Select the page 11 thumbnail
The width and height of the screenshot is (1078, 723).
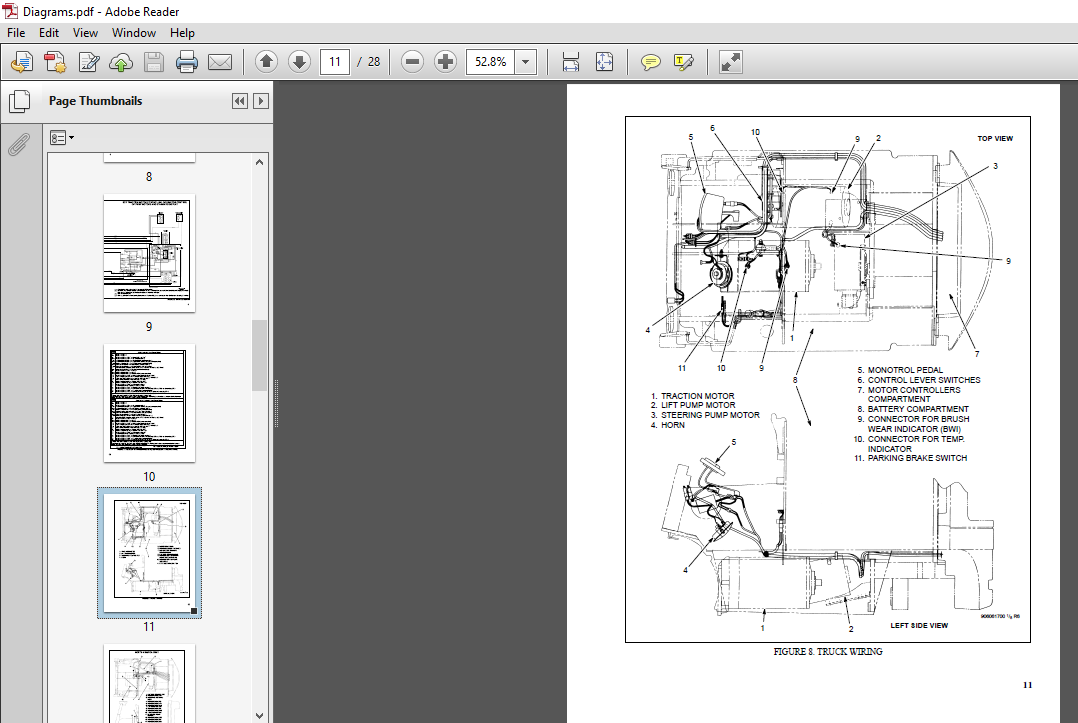coord(149,553)
